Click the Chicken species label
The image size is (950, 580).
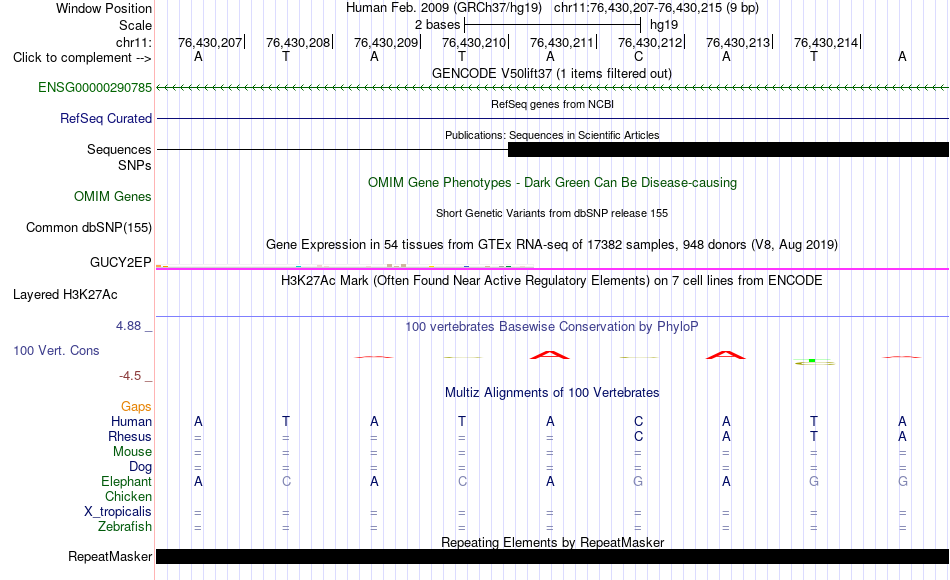pyautogui.click(x=128, y=496)
